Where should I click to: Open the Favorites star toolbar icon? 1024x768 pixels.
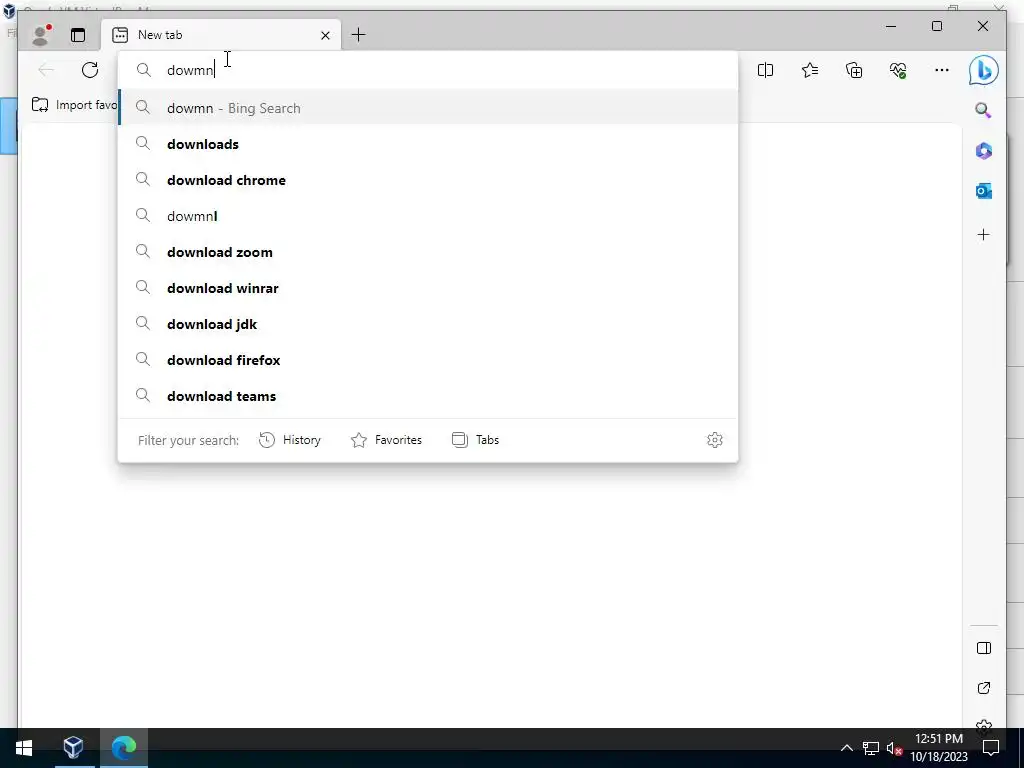tap(810, 70)
